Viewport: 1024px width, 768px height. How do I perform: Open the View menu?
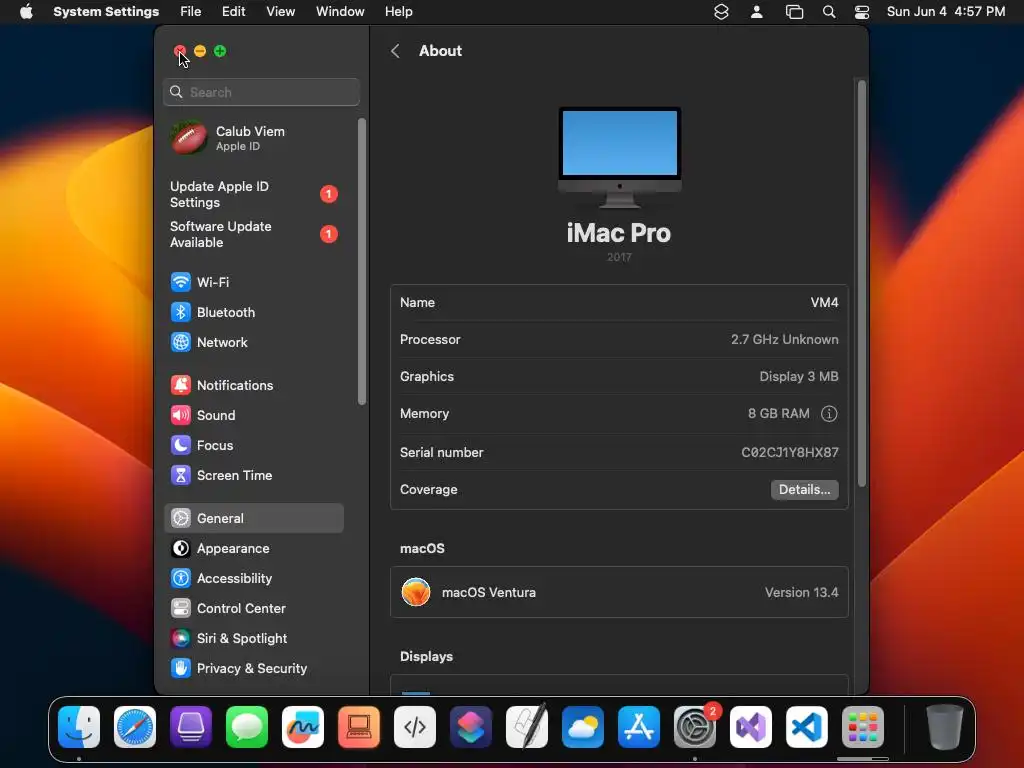coord(280,12)
